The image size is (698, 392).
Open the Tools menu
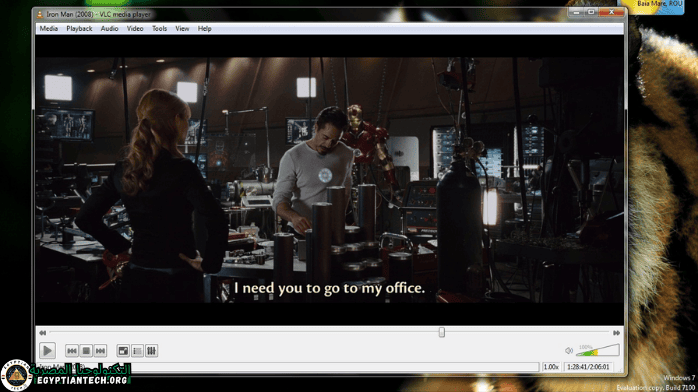tap(159, 28)
